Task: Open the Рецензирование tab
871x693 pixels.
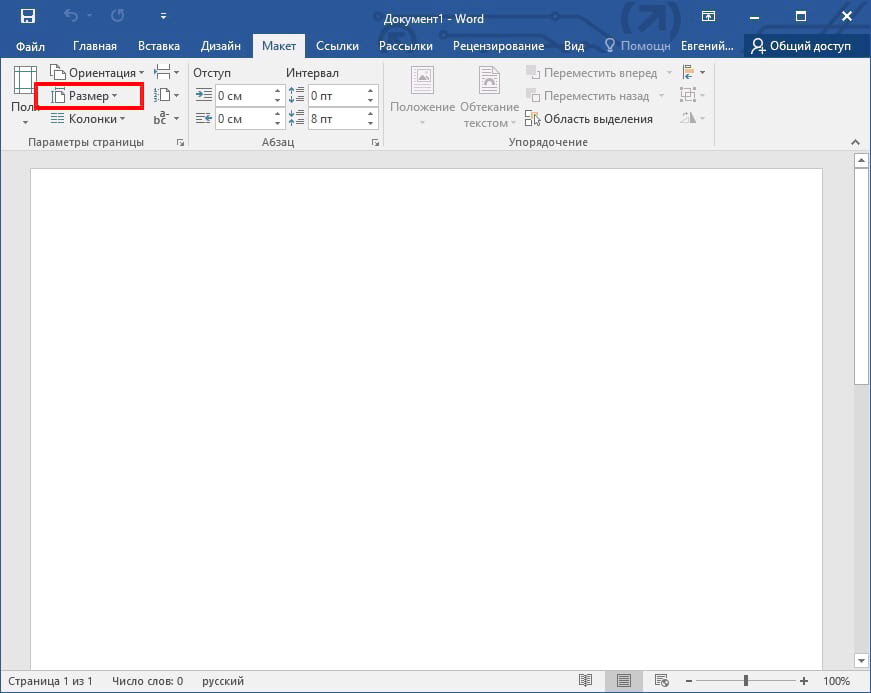Action: click(x=498, y=46)
